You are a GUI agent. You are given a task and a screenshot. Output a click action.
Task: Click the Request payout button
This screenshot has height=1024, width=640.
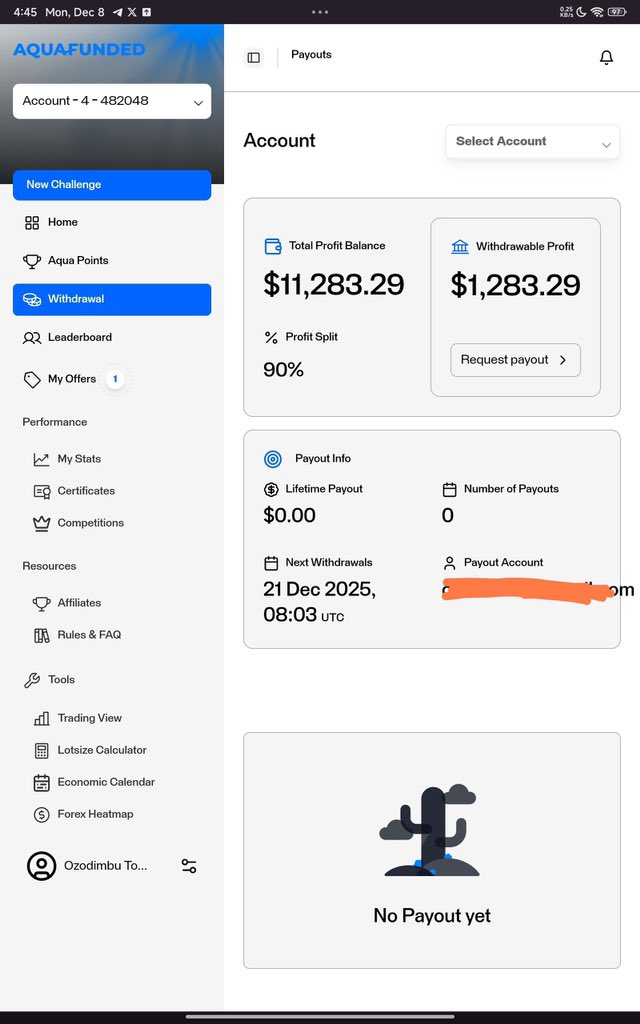point(515,360)
